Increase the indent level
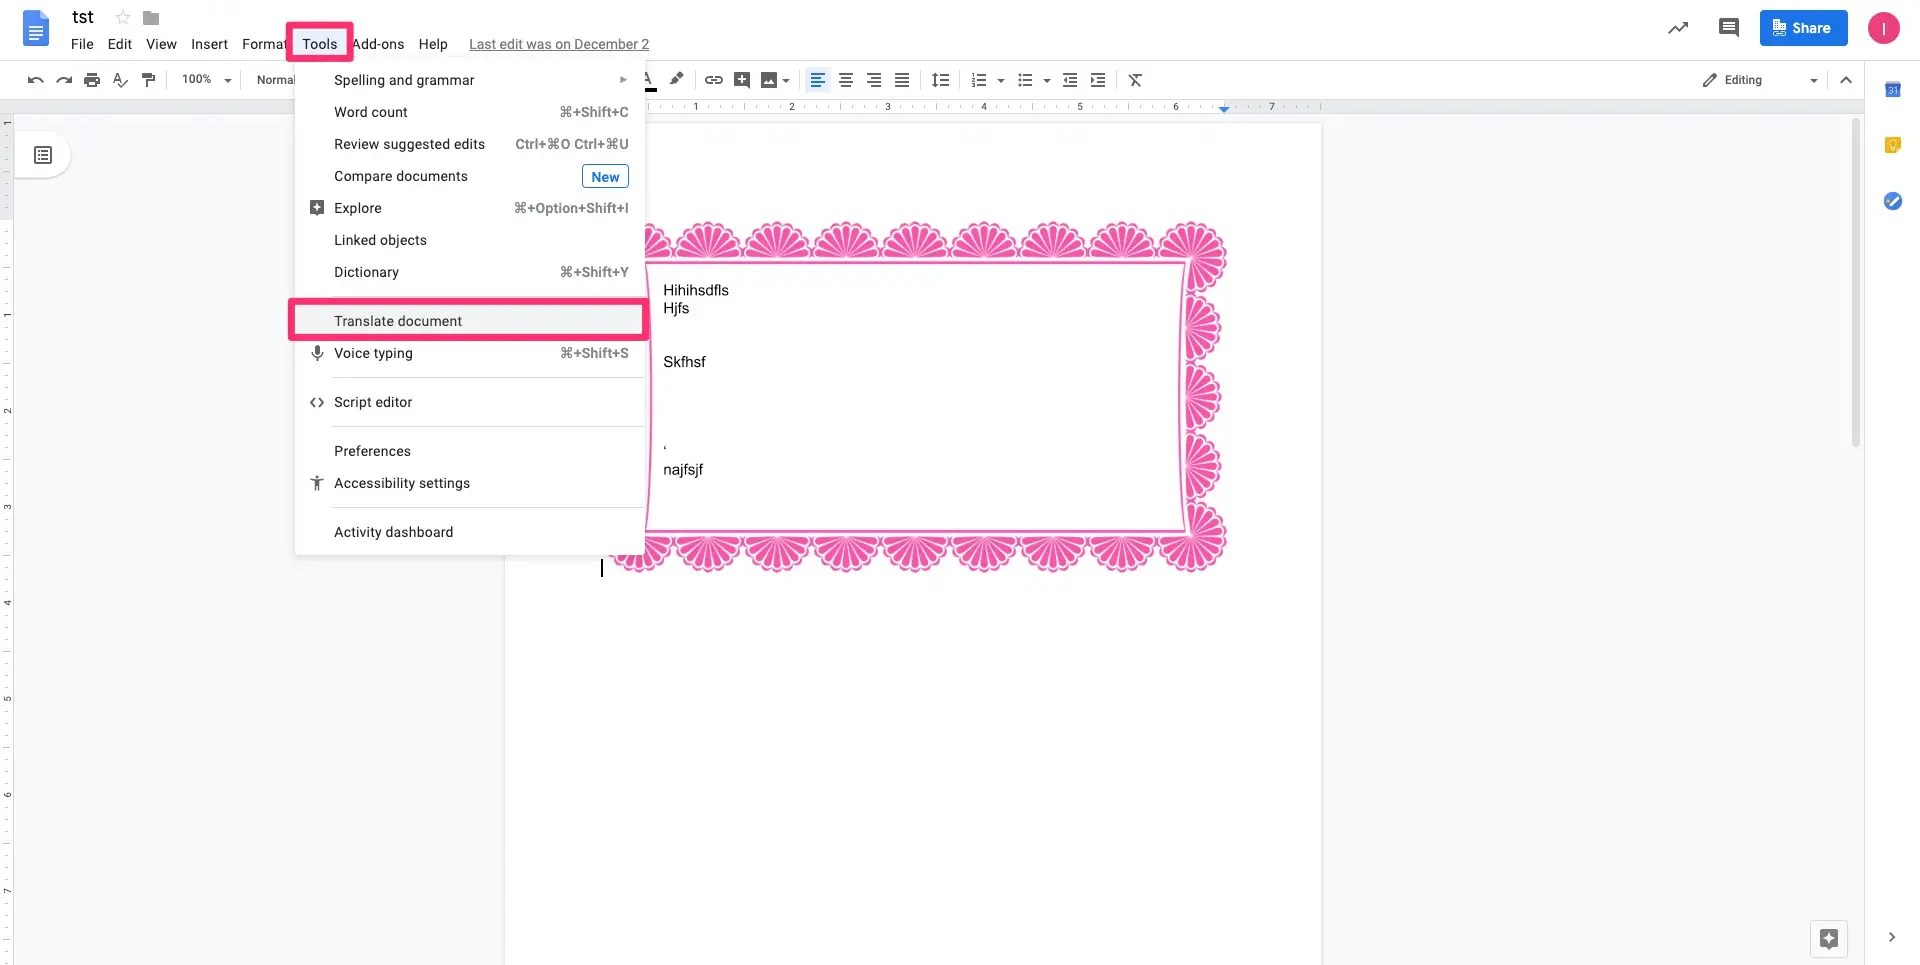1920x965 pixels. (x=1098, y=80)
